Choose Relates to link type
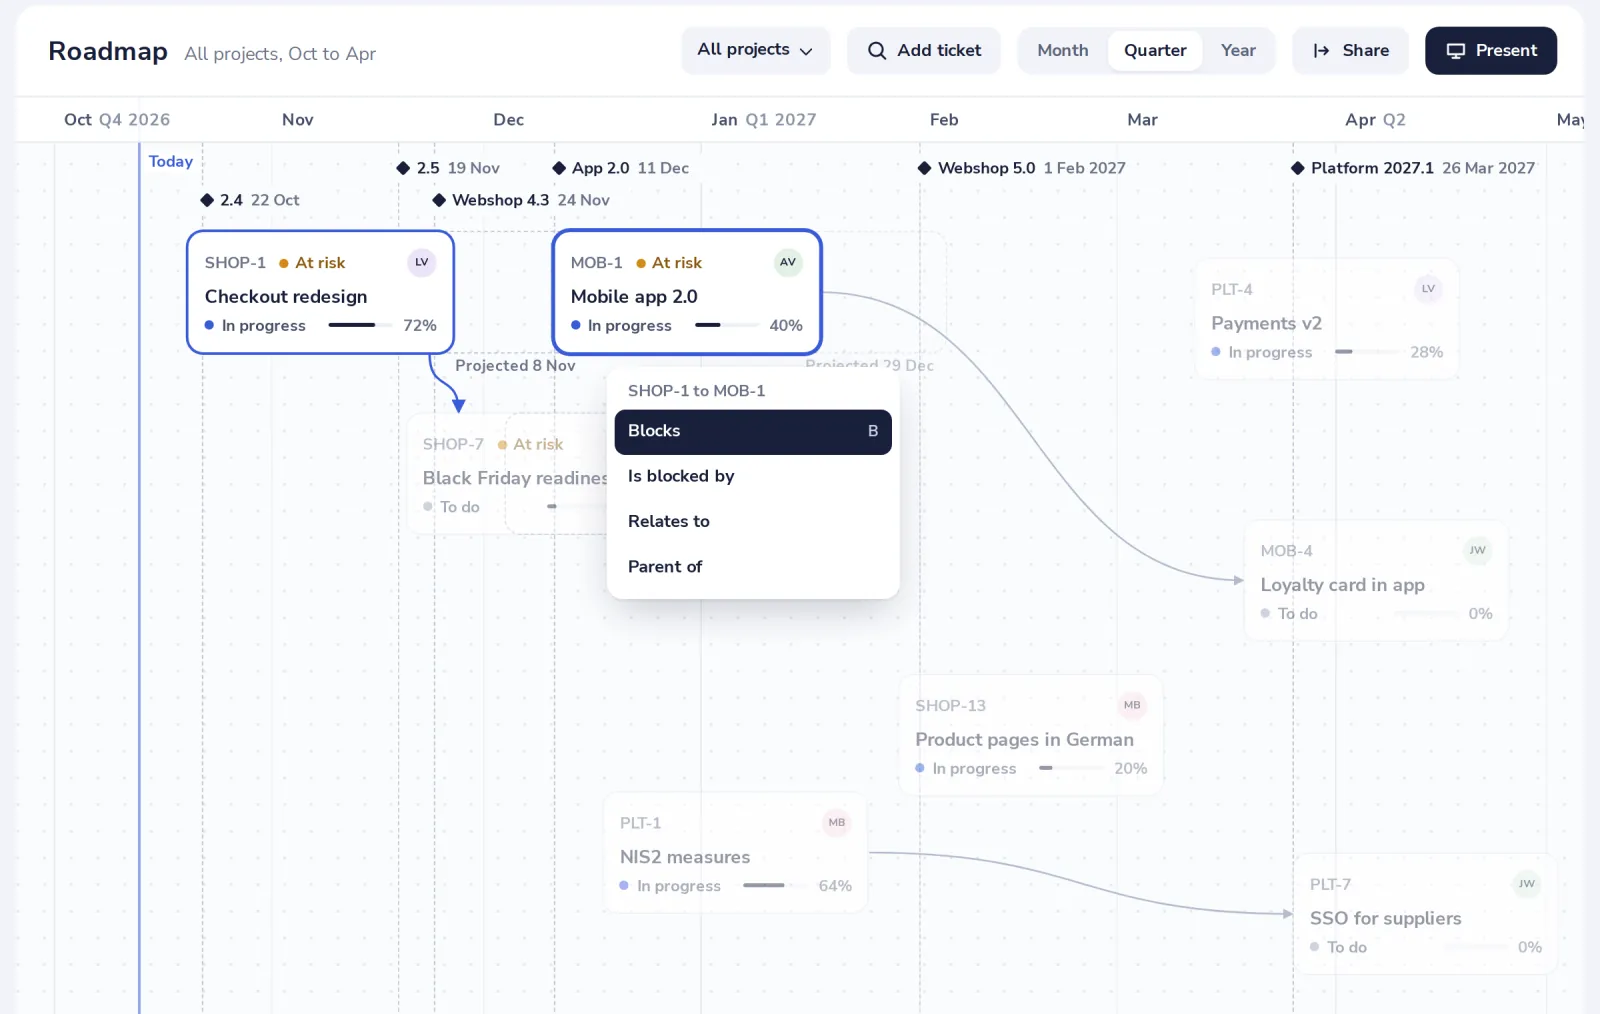Viewport: 1600px width, 1014px height. 753,522
